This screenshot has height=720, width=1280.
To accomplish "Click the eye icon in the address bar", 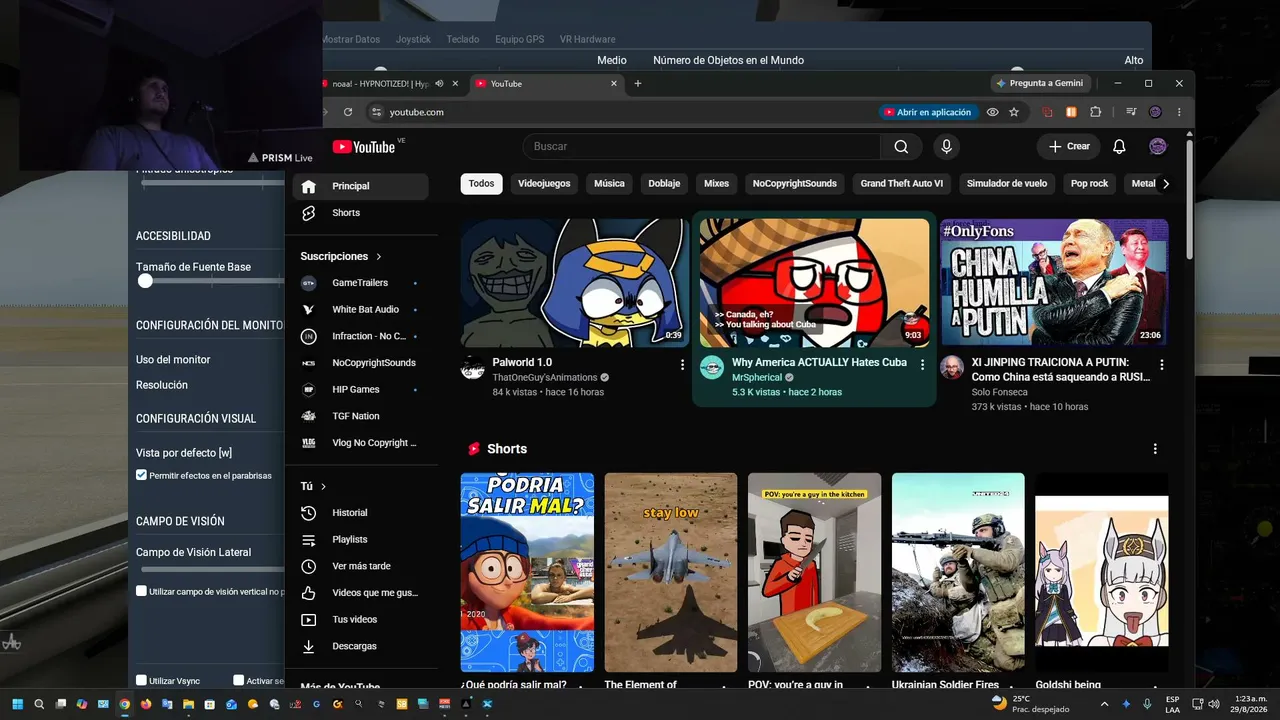I will click(992, 112).
